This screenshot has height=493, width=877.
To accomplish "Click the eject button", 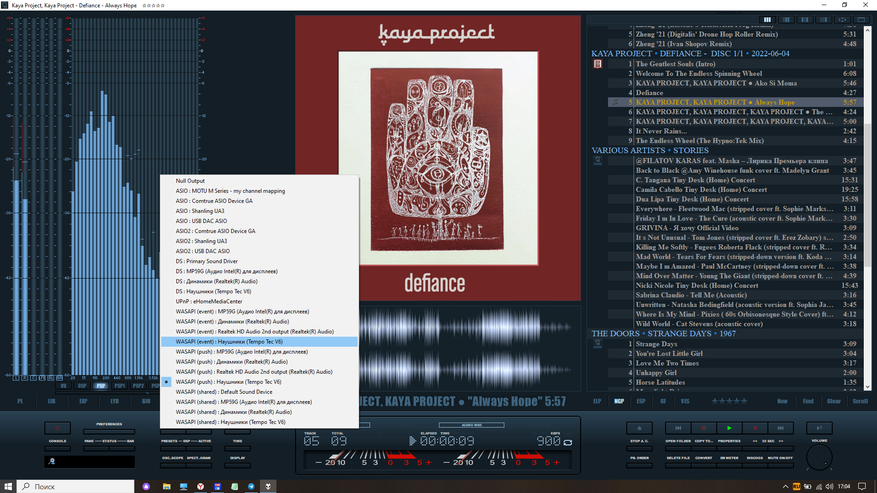I will point(639,428).
